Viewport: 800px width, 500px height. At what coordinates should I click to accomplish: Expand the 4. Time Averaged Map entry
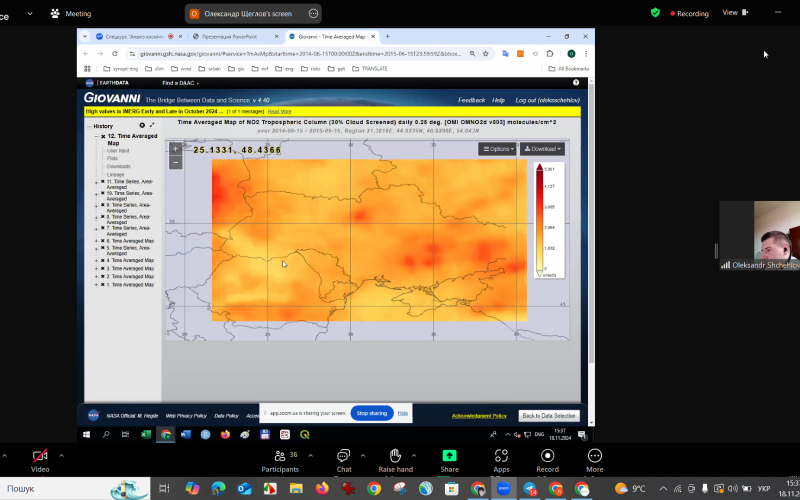(96, 260)
